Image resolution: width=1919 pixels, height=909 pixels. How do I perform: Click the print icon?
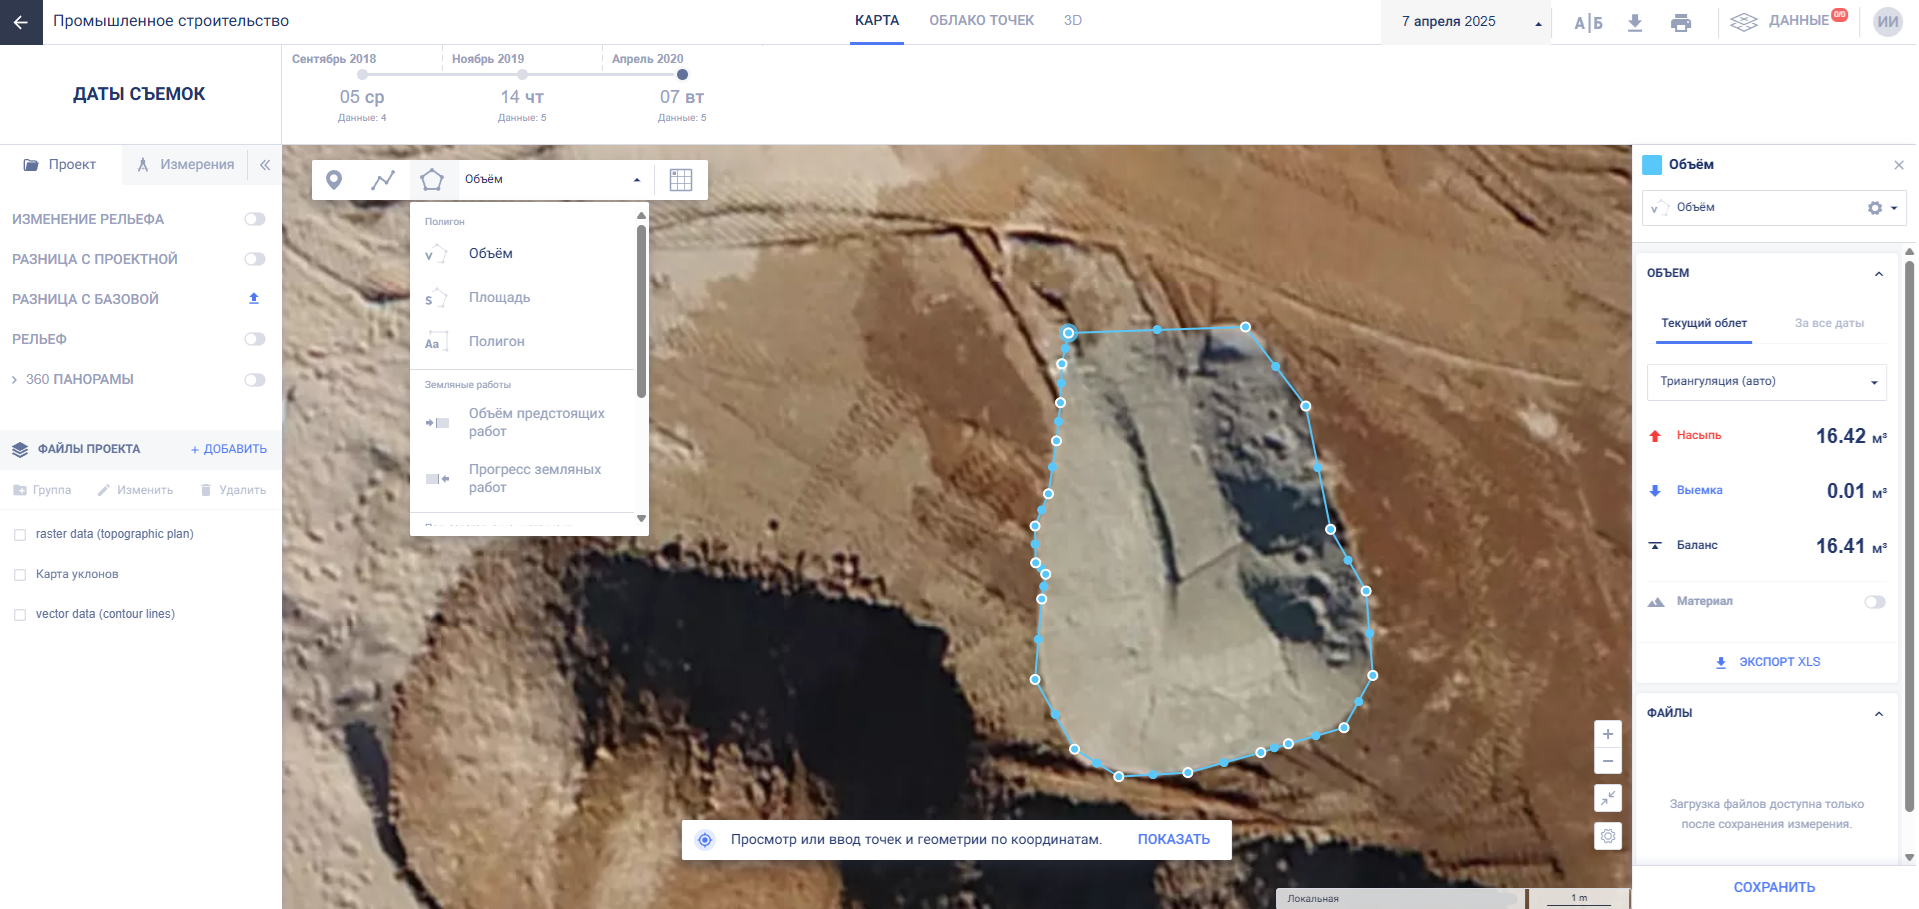click(1681, 22)
